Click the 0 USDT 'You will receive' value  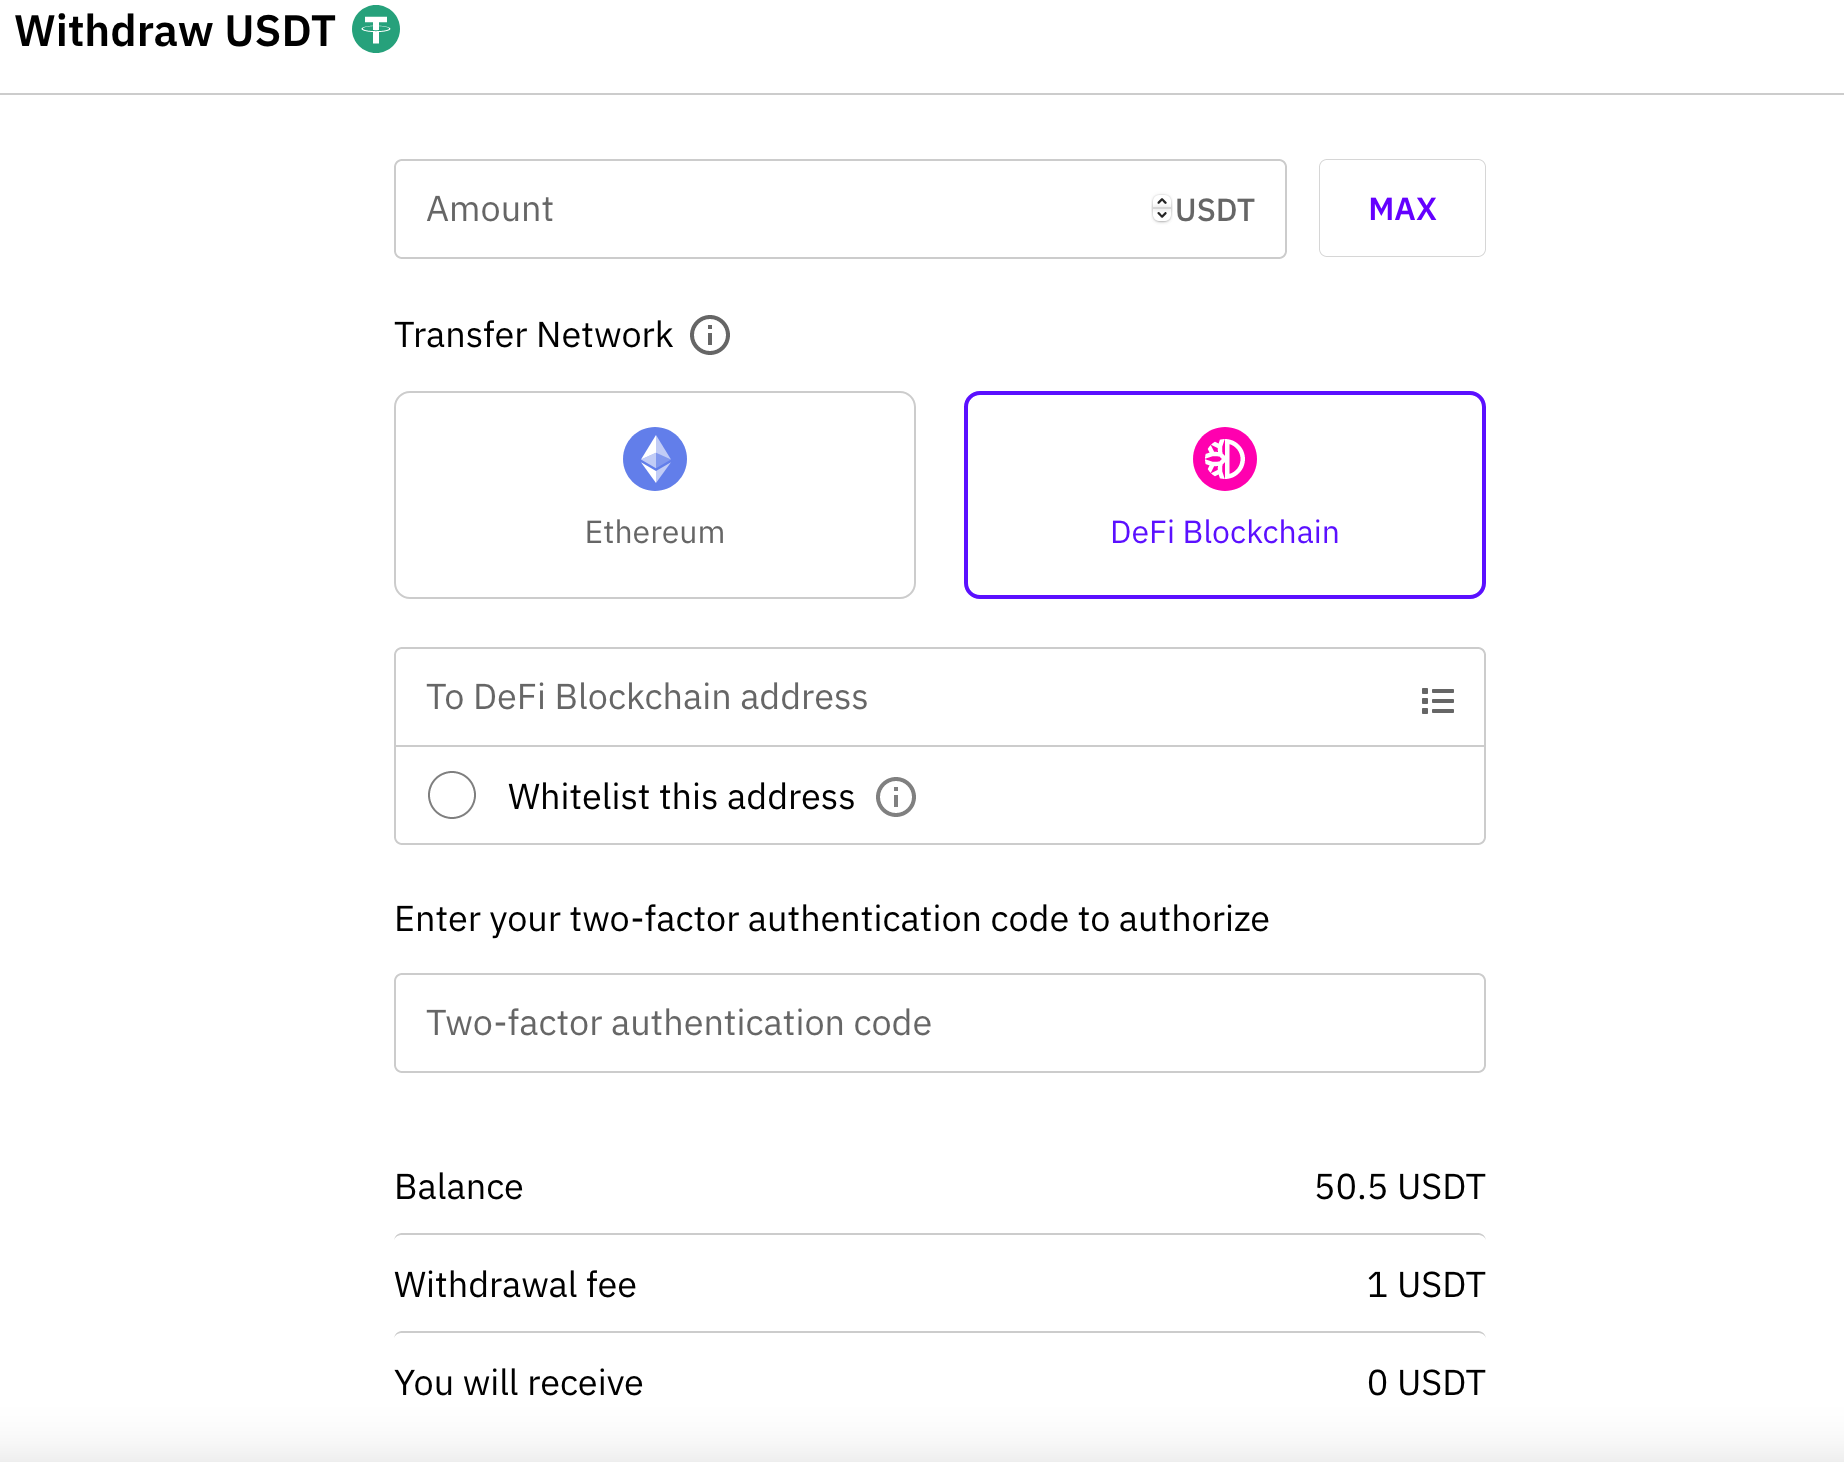[1425, 1383]
